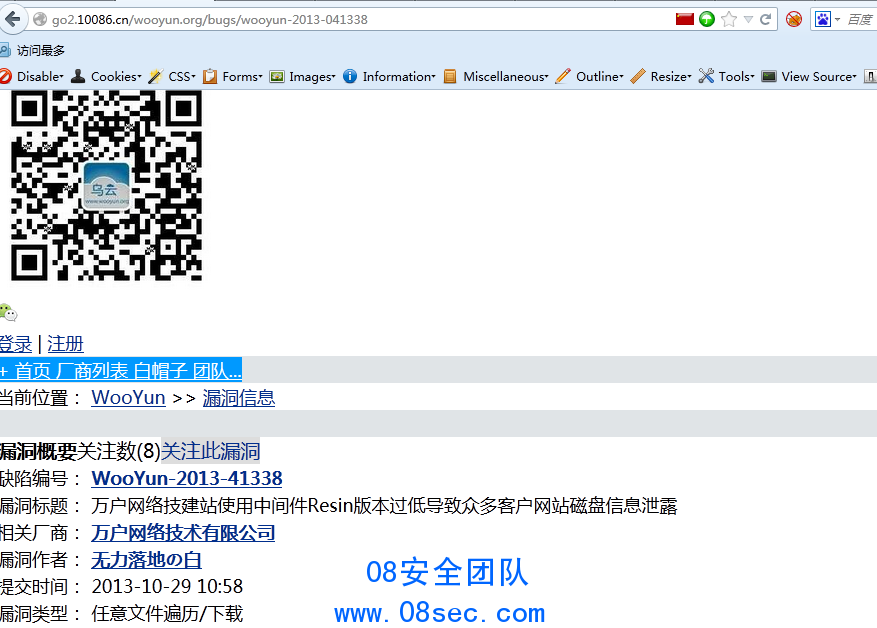Open the Information menu

389,76
